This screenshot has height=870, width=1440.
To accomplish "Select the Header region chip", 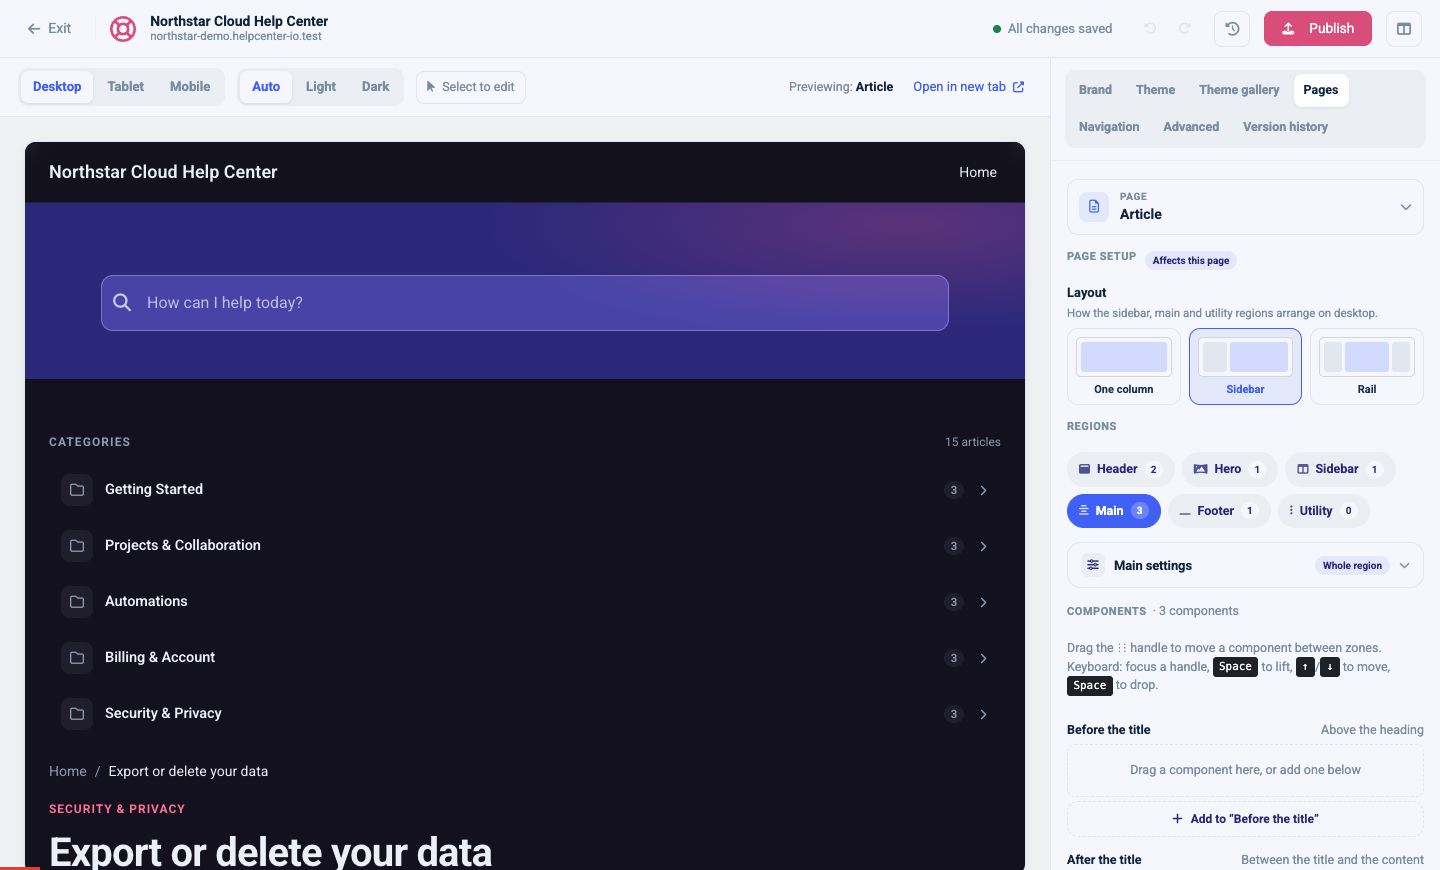I will (1120, 469).
